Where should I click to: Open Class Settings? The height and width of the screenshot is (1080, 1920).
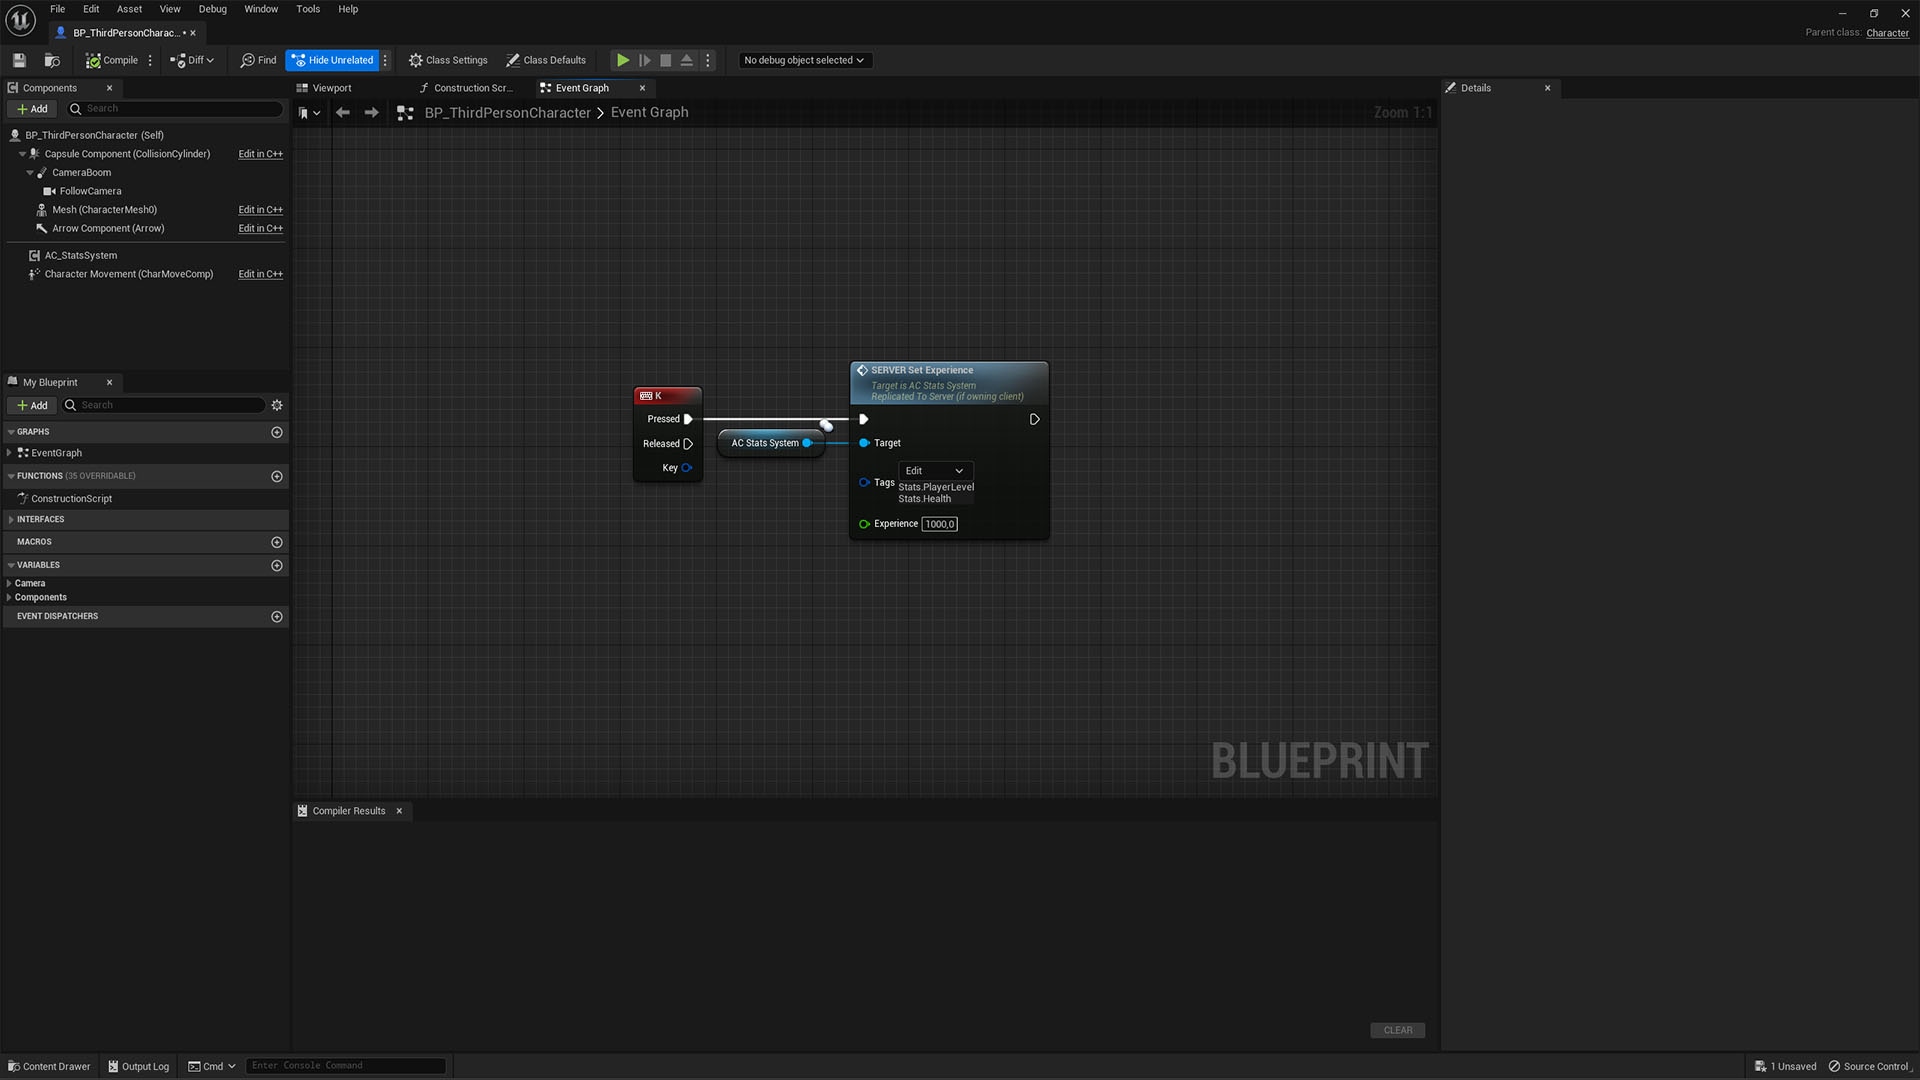448,60
